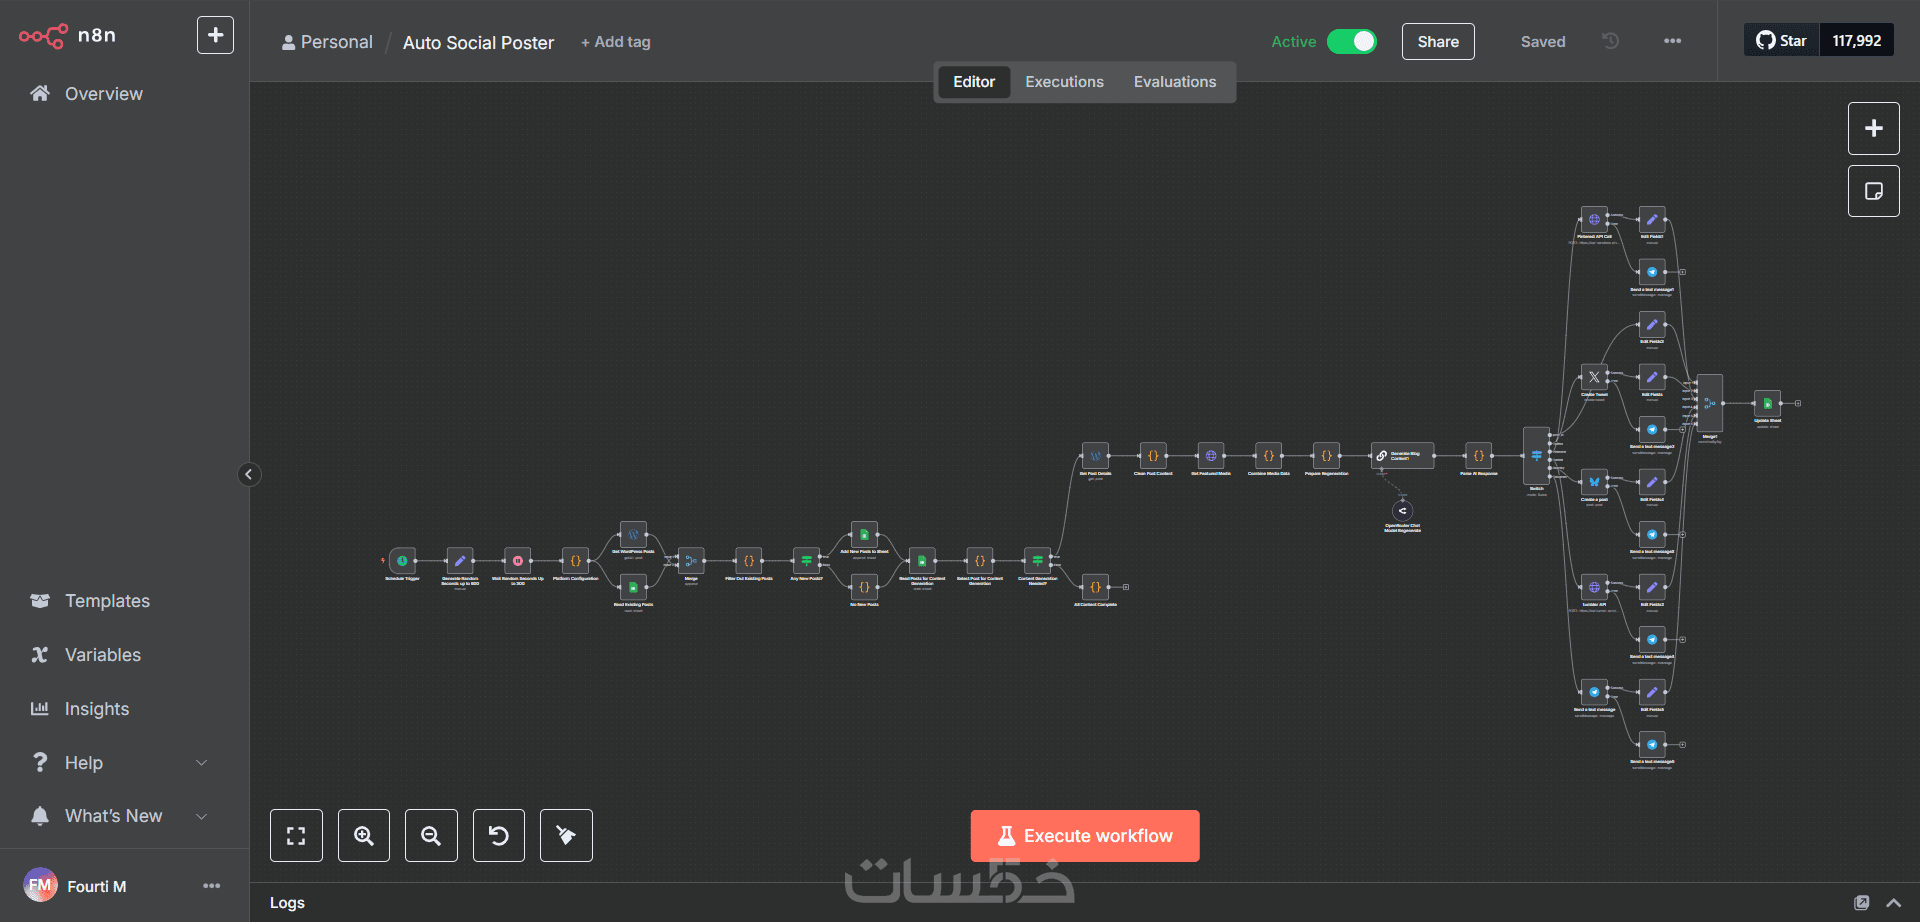
Task: Open the Personal project breadcrumb
Action: [x=327, y=42]
